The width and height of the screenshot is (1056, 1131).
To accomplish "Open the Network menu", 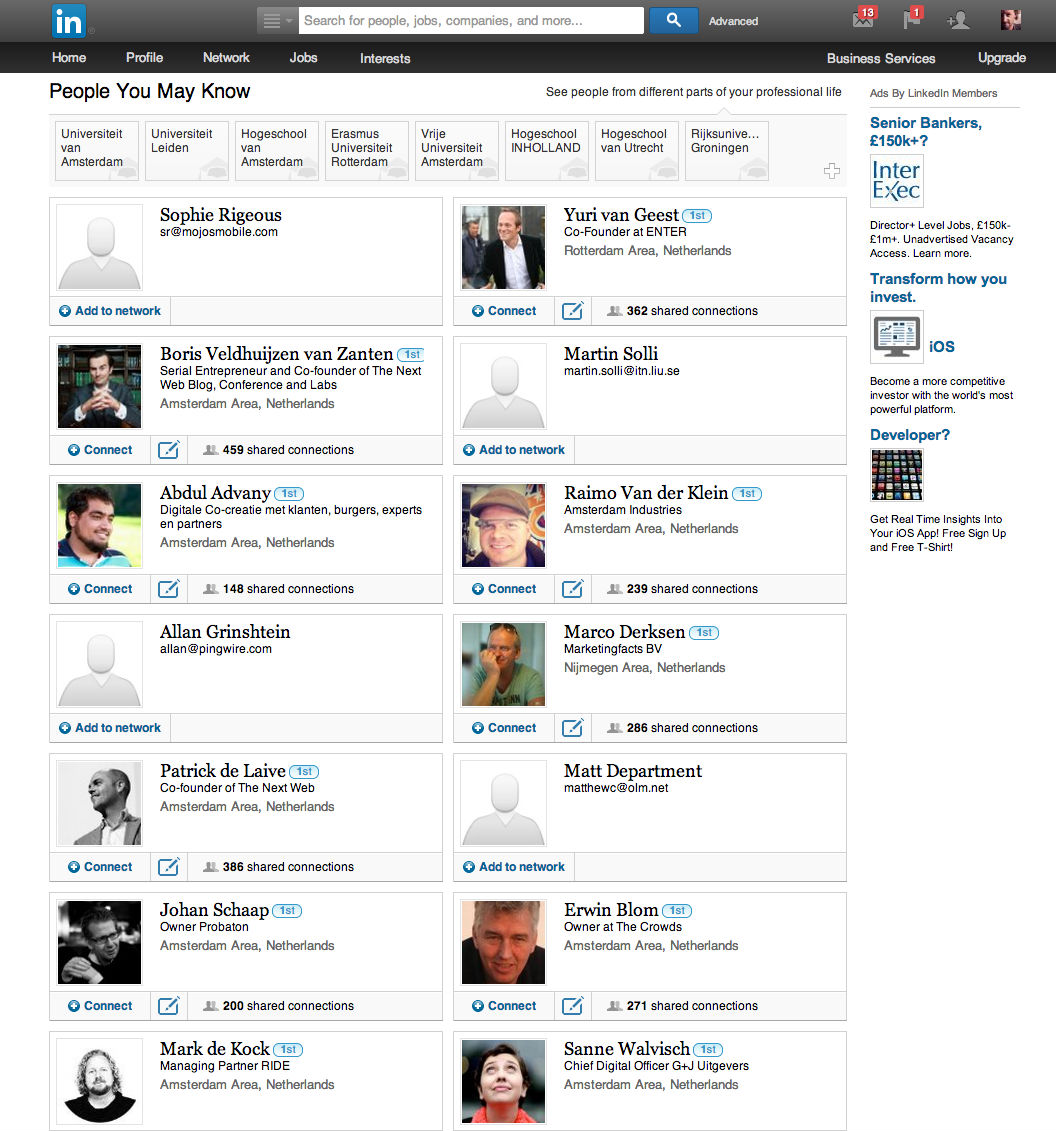I will click(226, 58).
